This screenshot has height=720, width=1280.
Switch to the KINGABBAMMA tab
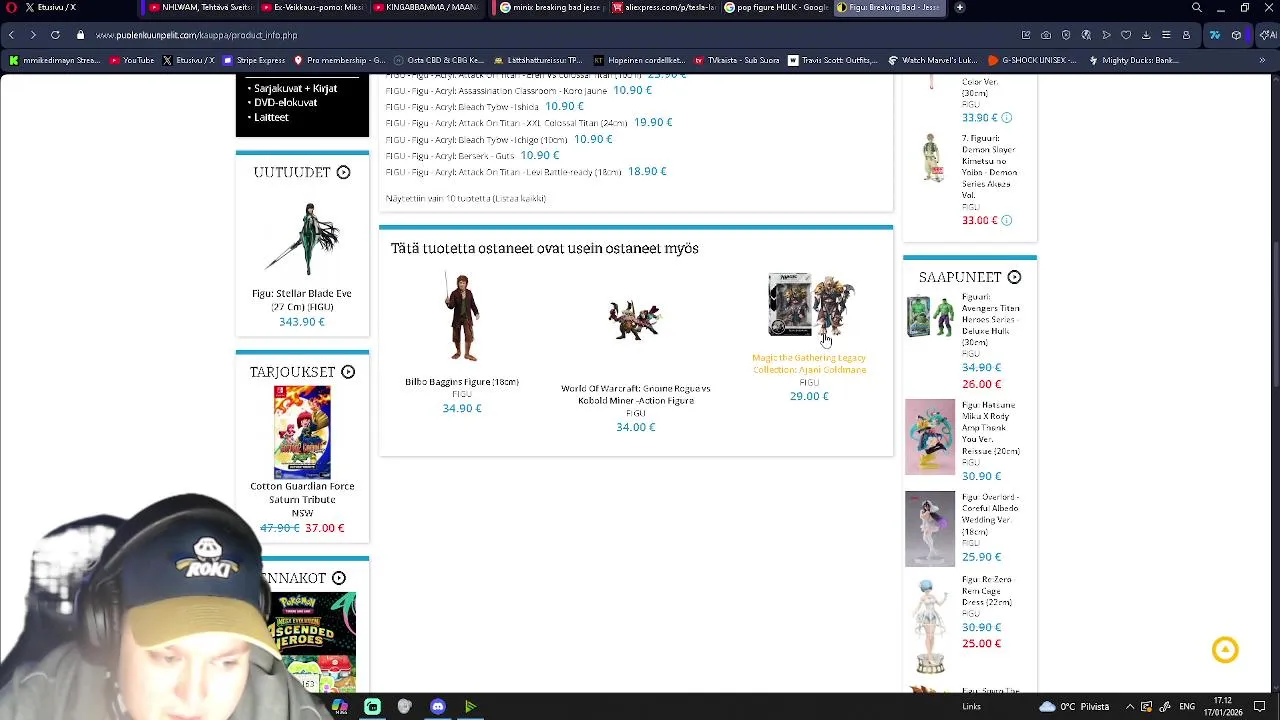click(x=428, y=7)
